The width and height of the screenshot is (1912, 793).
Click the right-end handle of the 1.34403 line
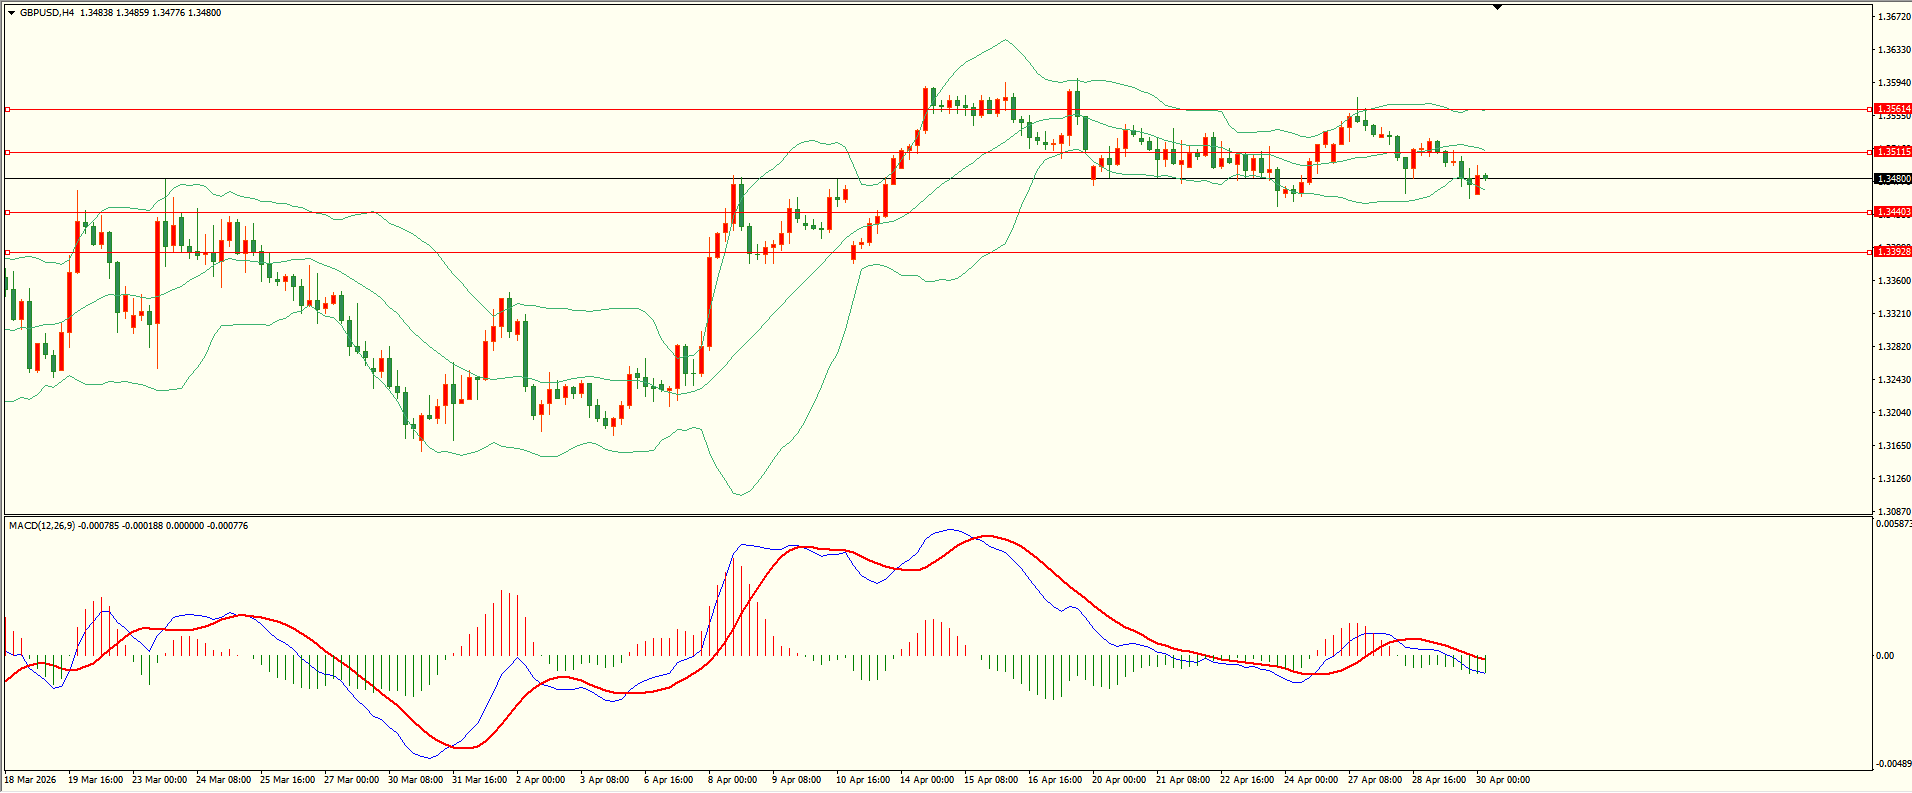click(x=1870, y=212)
